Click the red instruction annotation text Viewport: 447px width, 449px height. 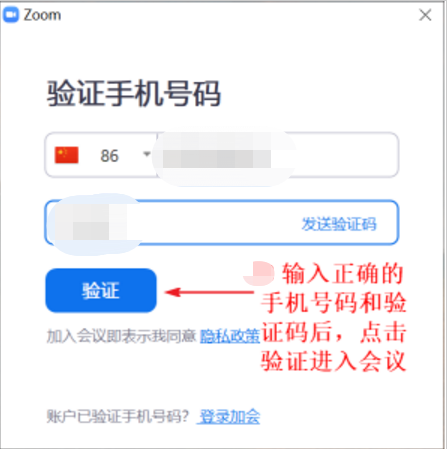click(x=333, y=317)
